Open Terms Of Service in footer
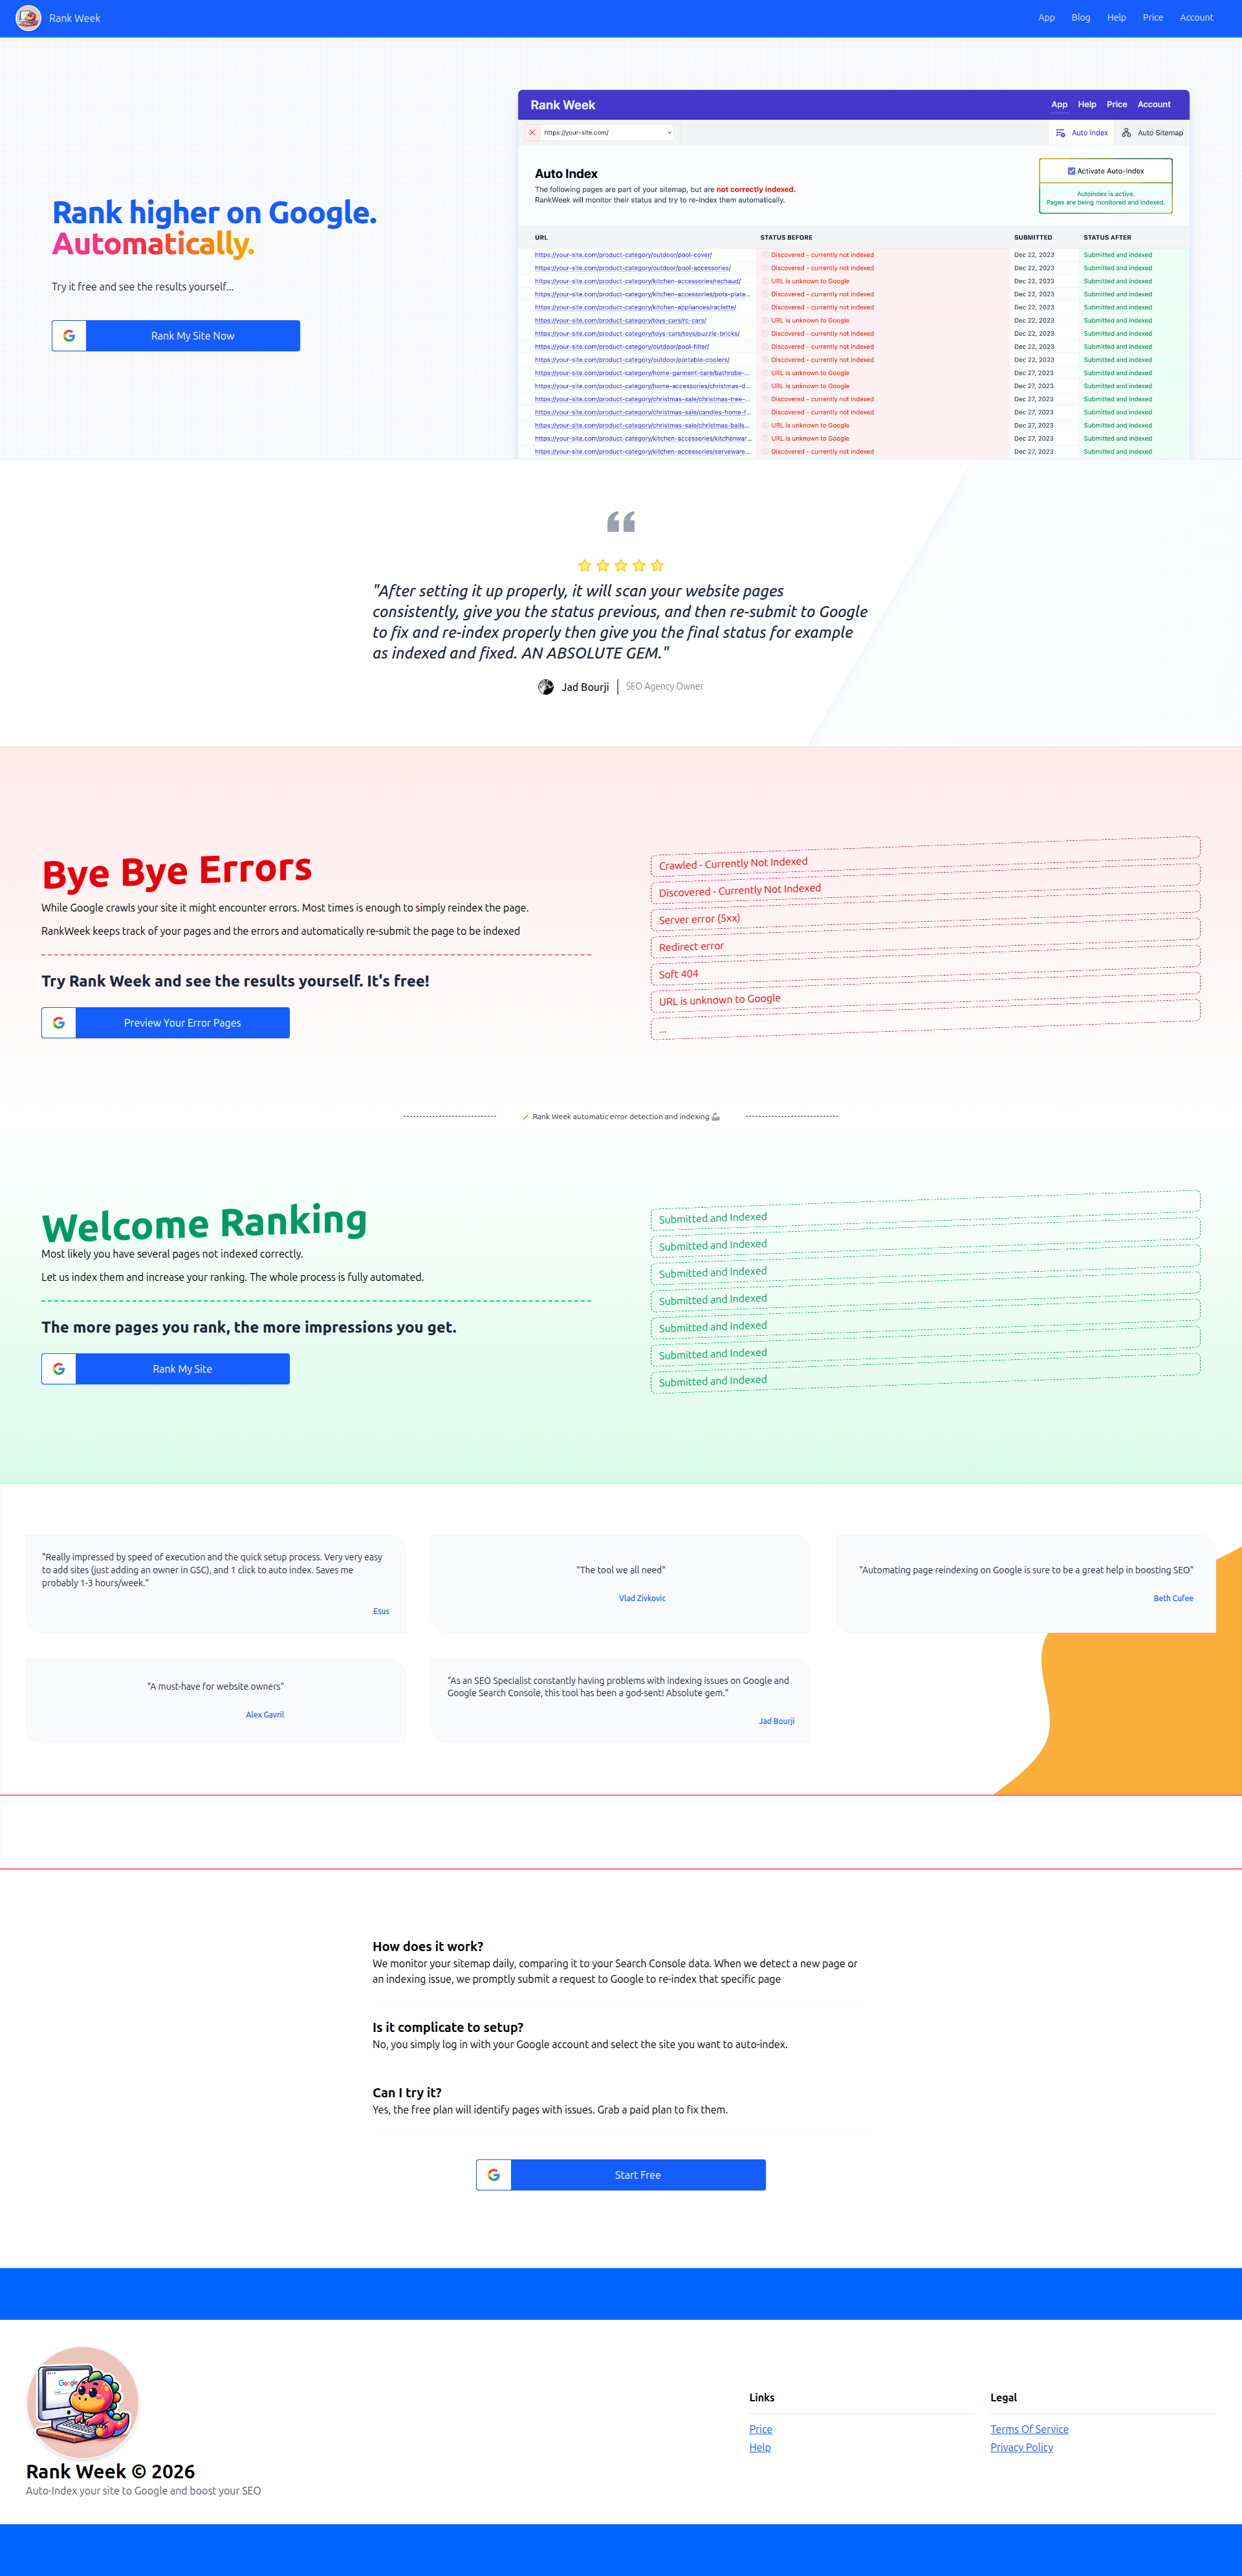The image size is (1242, 2576). (1029, 2429)
